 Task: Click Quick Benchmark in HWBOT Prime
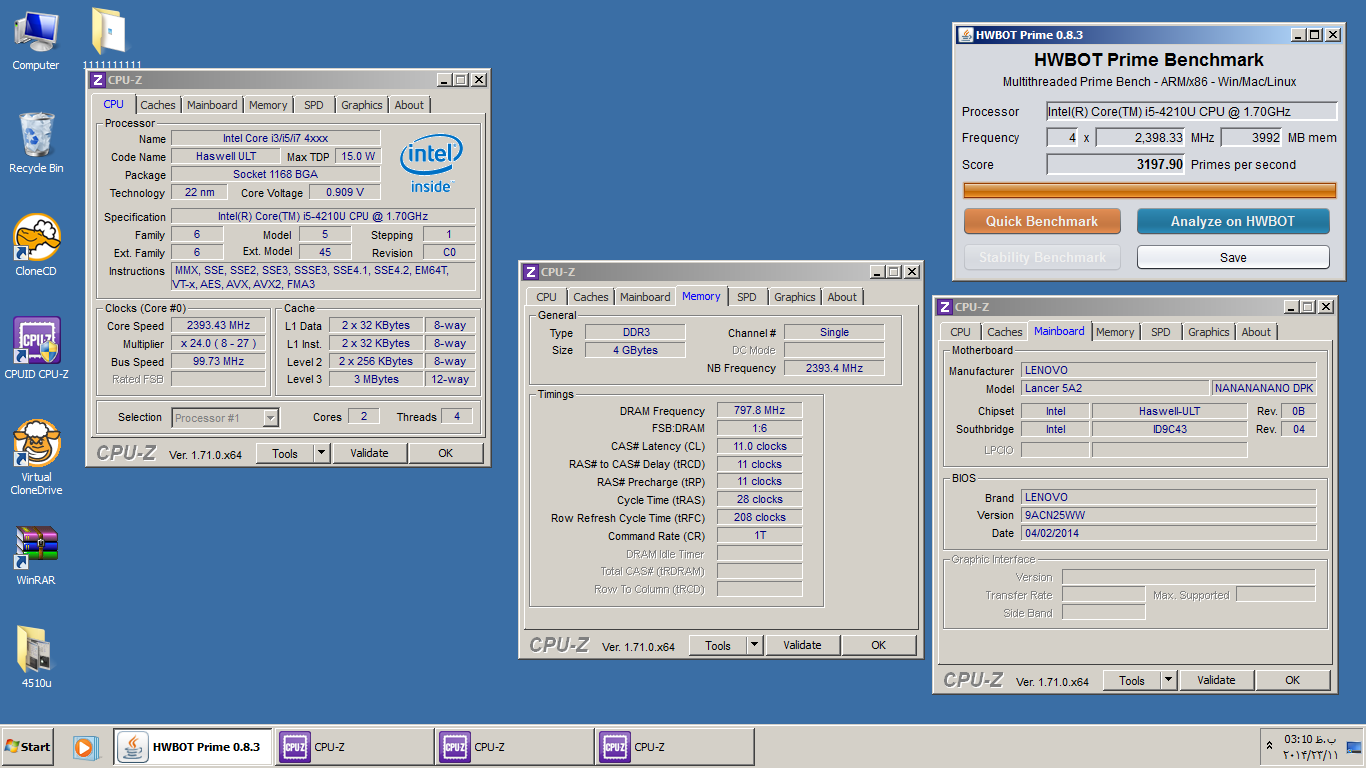pyautogui.click(x=1042, y=221)
